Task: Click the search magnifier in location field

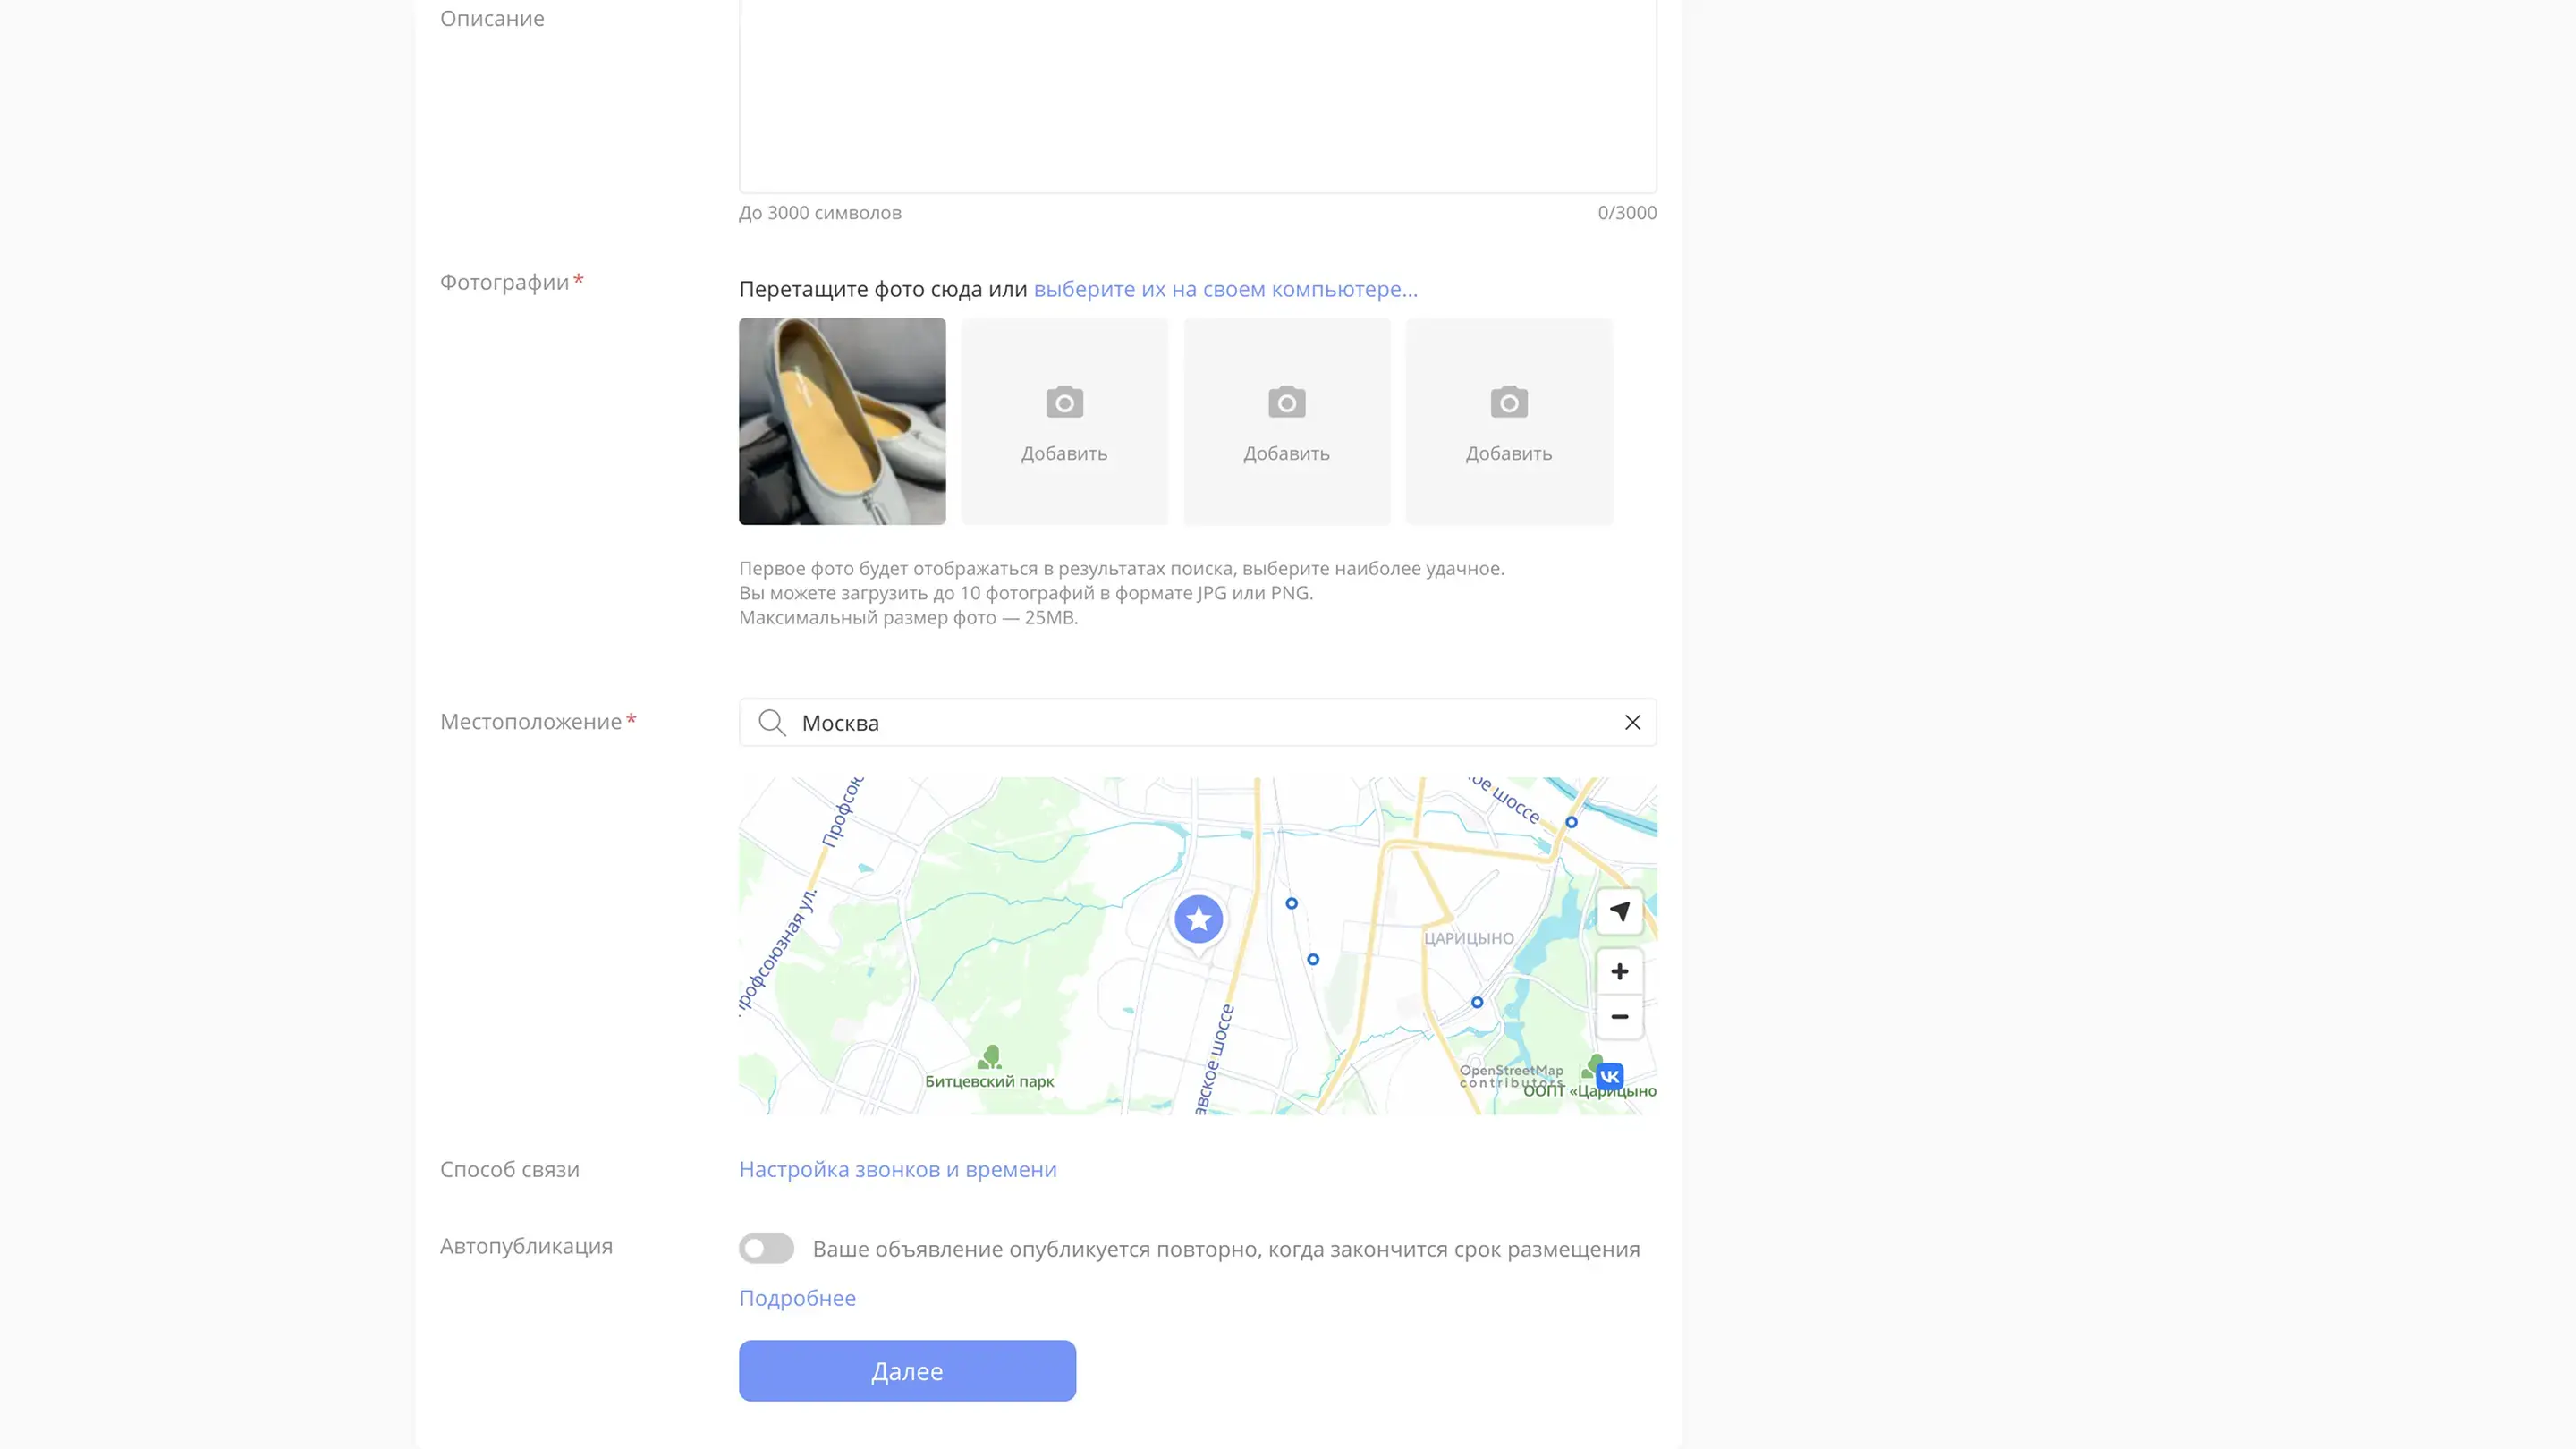Action: [x=771, y=722]
